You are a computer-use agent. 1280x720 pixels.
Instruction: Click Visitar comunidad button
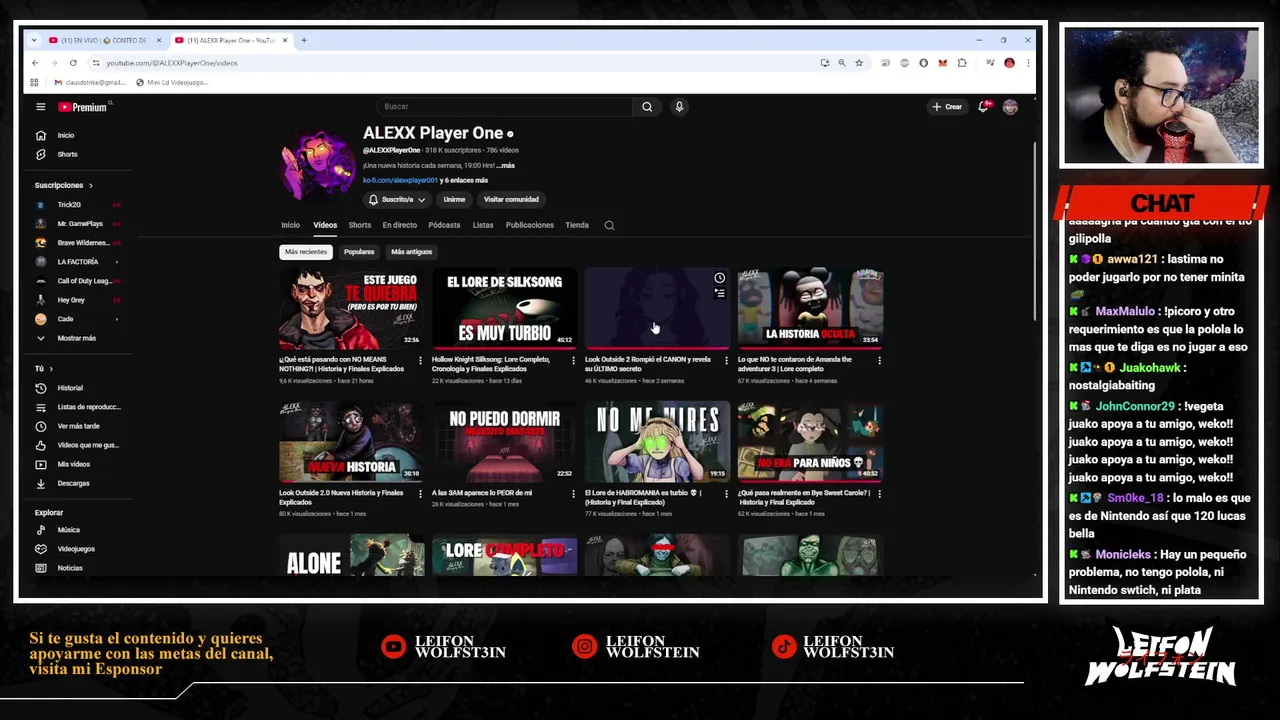pyautogui.click(x=511, y=199)
